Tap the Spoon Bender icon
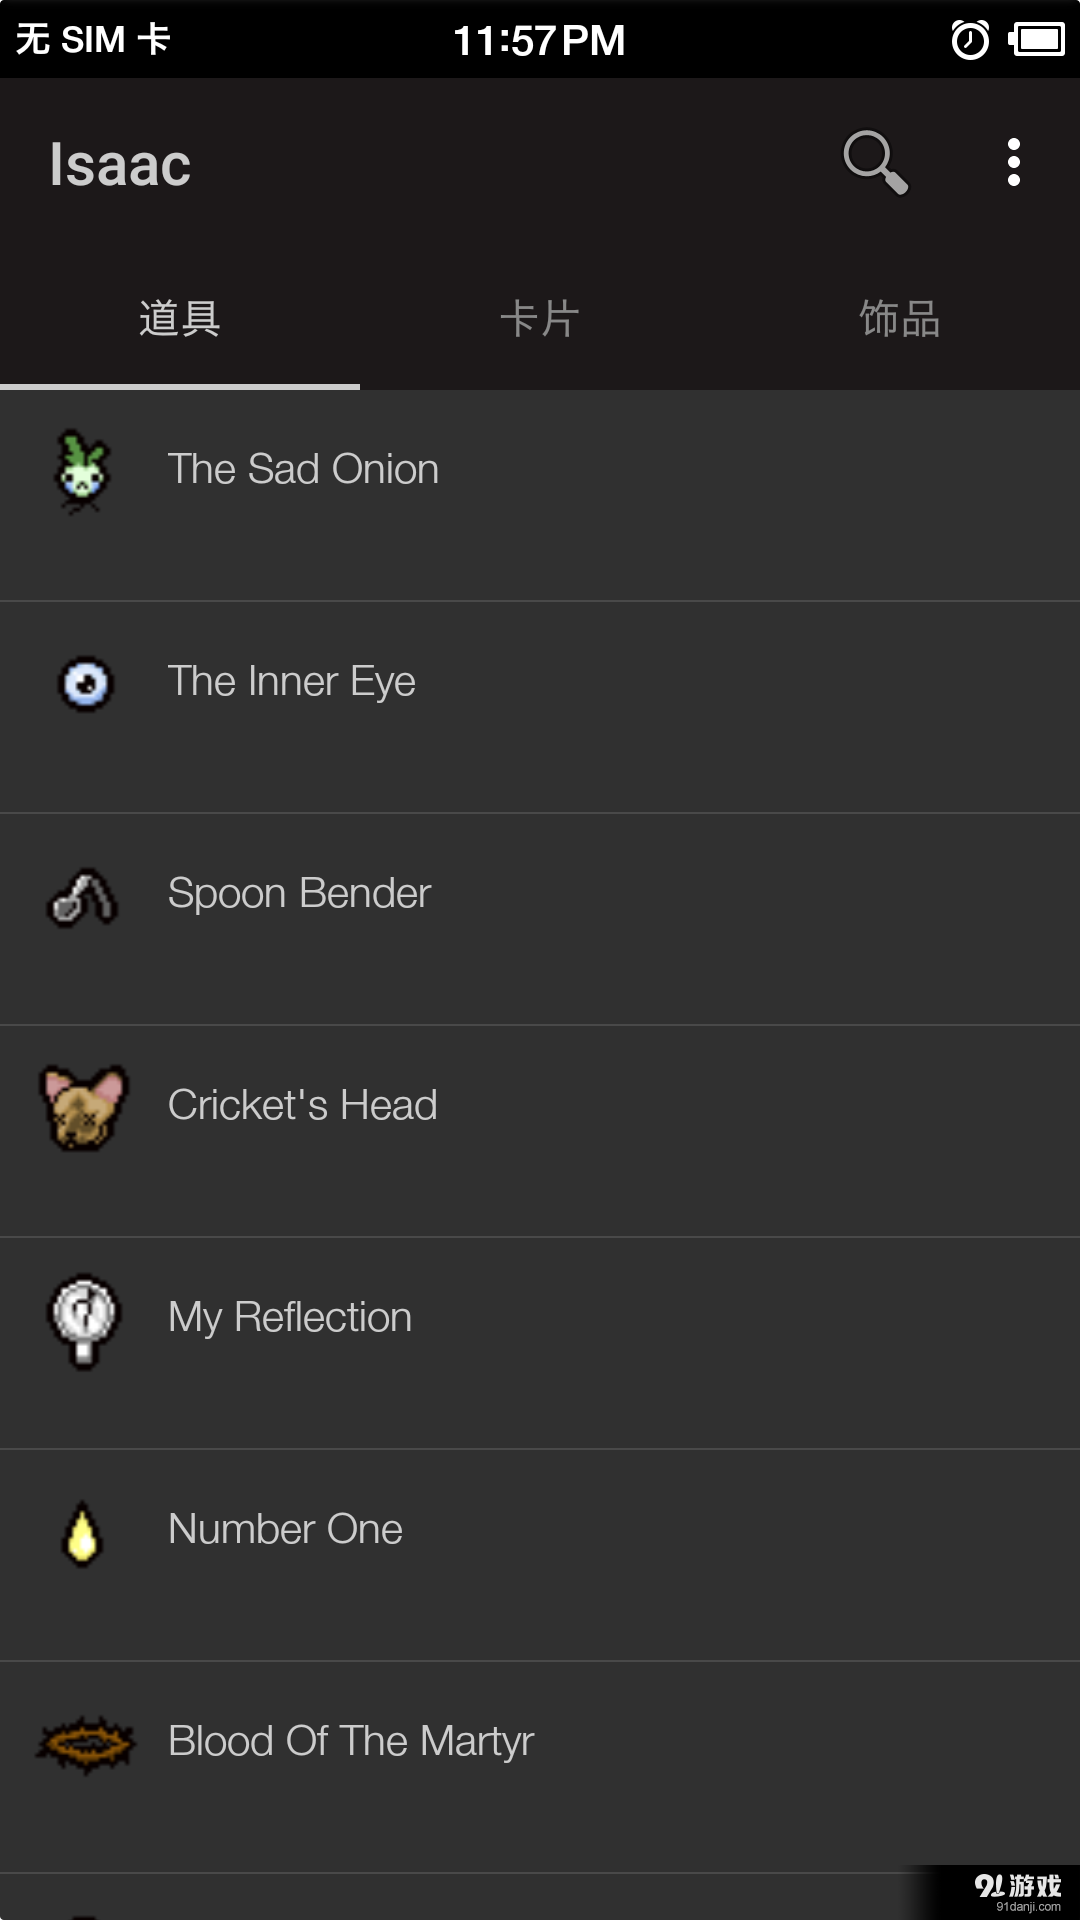Image resolution: width=1080 pixels, height=1920 pixels. [x=83, y=897]
